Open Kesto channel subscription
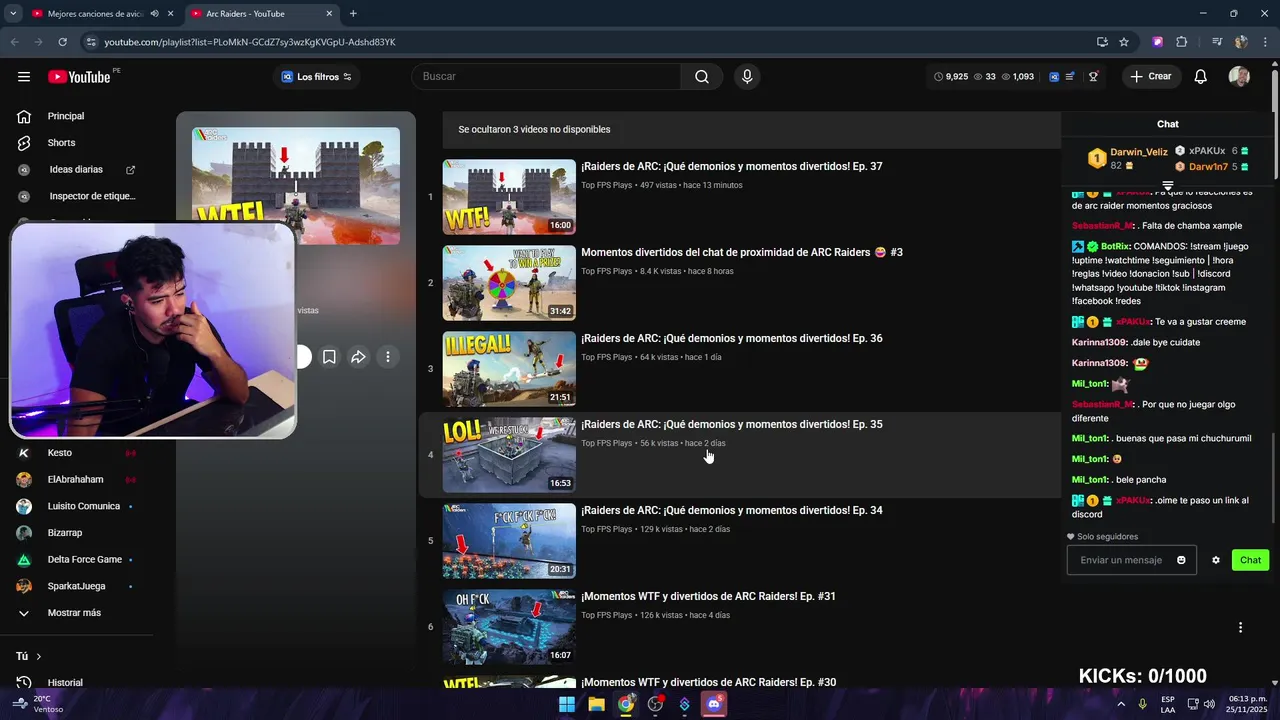 point(60,453)
